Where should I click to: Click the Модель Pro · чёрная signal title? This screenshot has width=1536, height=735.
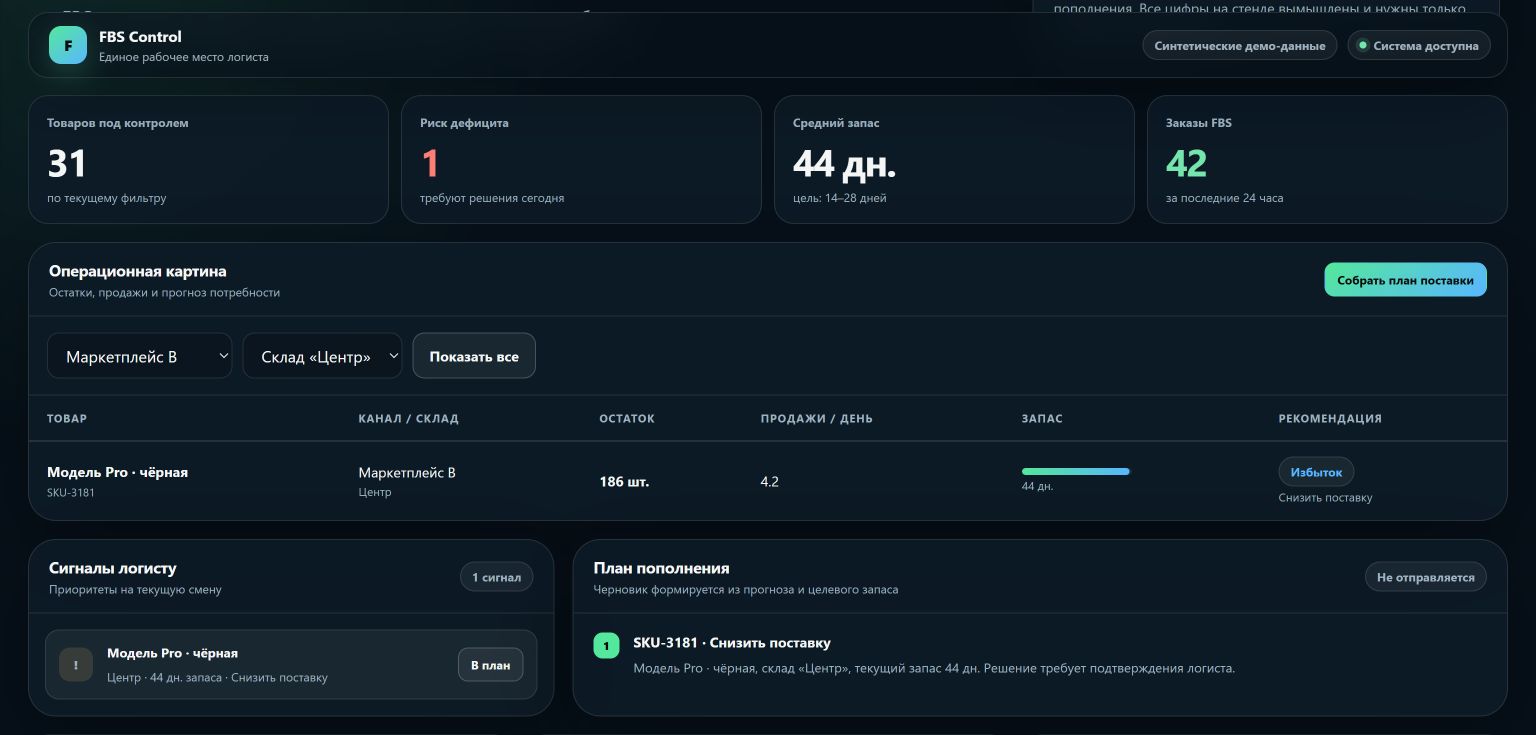[172, 653]
